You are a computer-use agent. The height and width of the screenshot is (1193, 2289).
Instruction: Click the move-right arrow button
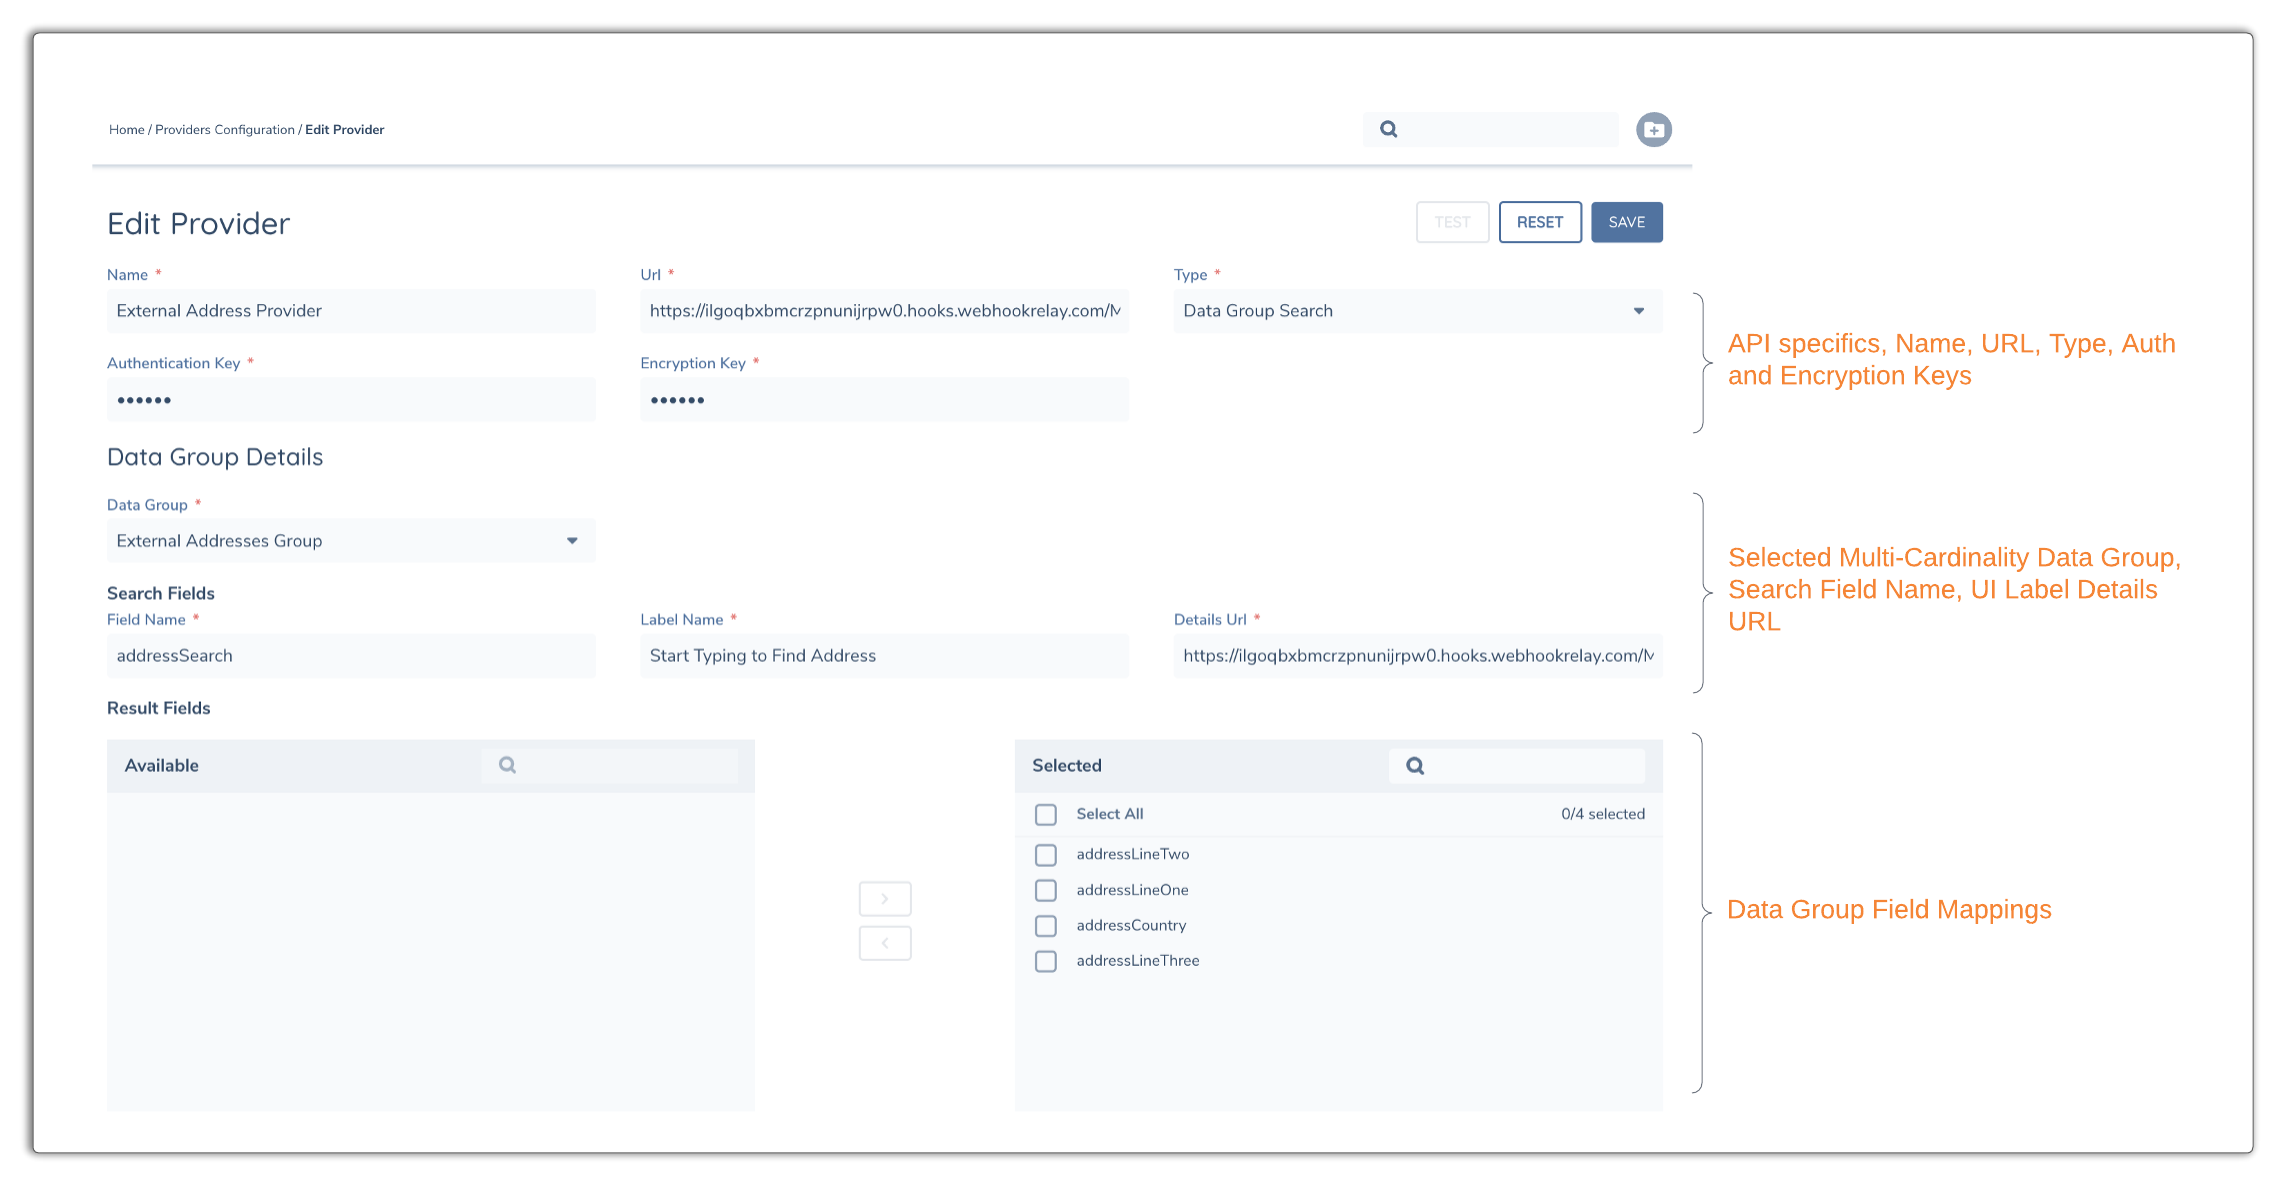click(x=884, y=899)
